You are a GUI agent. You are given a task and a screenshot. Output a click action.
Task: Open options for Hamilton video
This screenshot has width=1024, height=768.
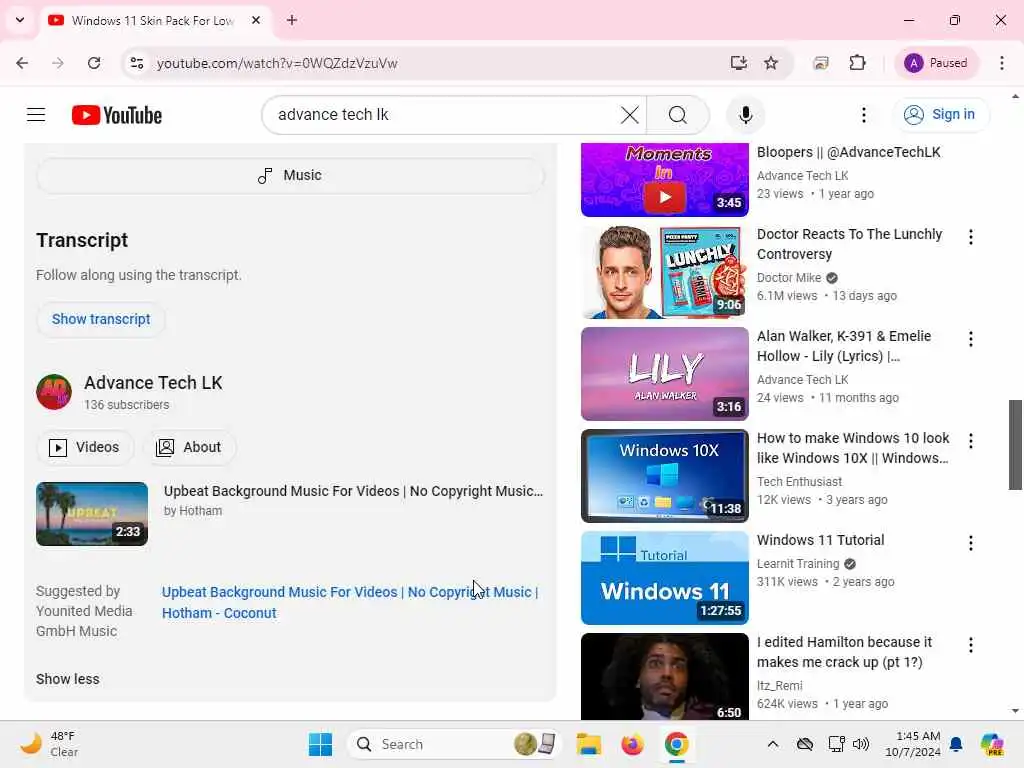[x=971, y=645]
